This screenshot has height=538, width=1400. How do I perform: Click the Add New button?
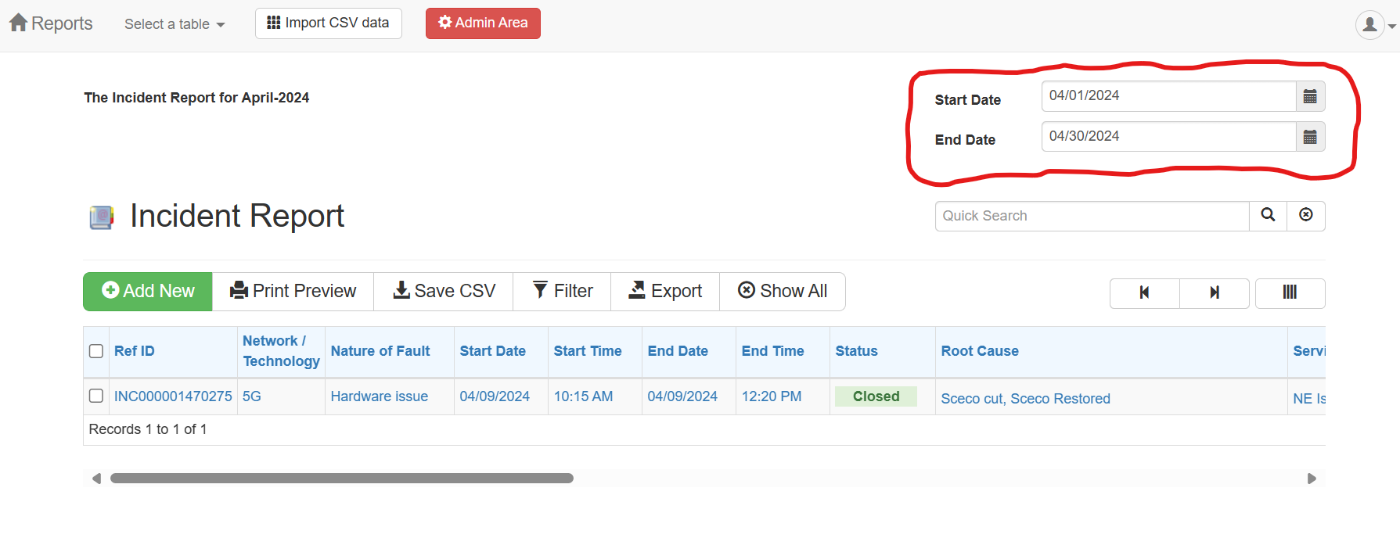pos(148,291)
